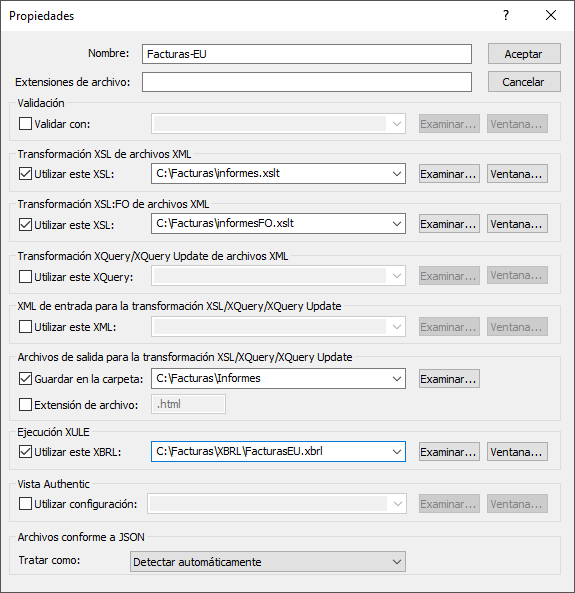The width and height of the screenshot is (575, 593).
Task: Open the 'Tratar como' JSON dropdown
Action: tap(396, 562)
